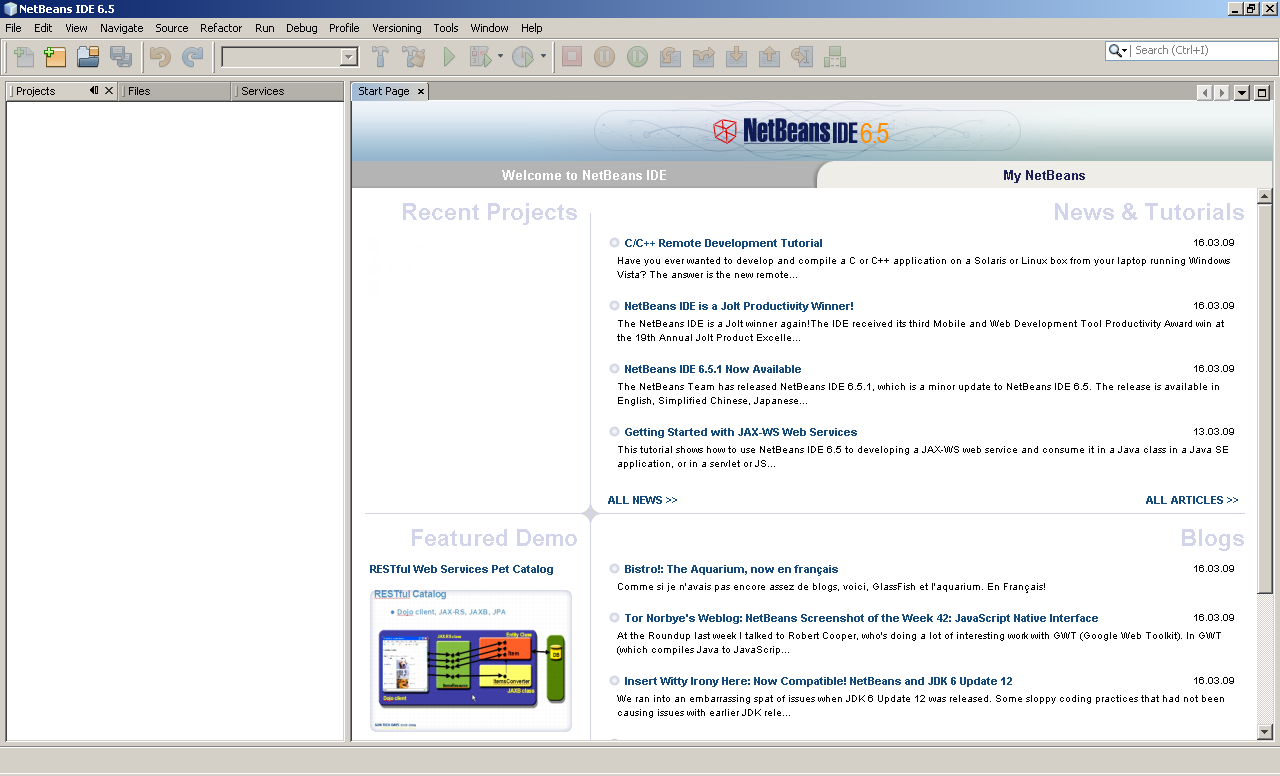
Task: Expand the Debug Main Project dropdown arrow
Action: pyautogui.click(x=500, y=57)
